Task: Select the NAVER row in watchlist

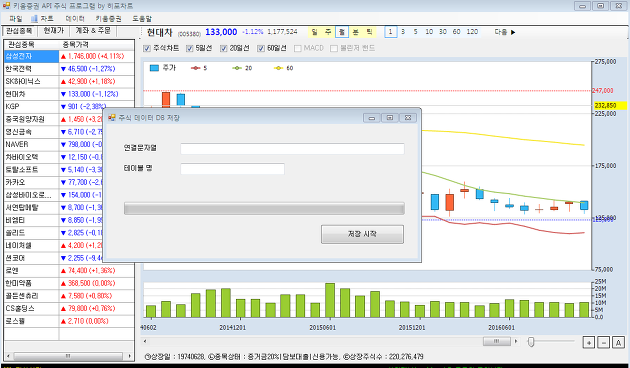Action: pos(53,145)
